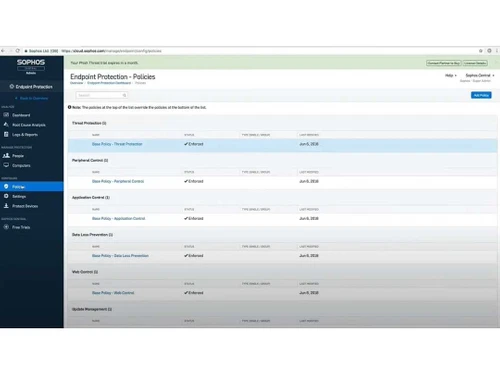Image resolution: width=500 pixels, height=375 pixels.
Task: Click the date in Peripheral Control row
Action: (309, 181)
